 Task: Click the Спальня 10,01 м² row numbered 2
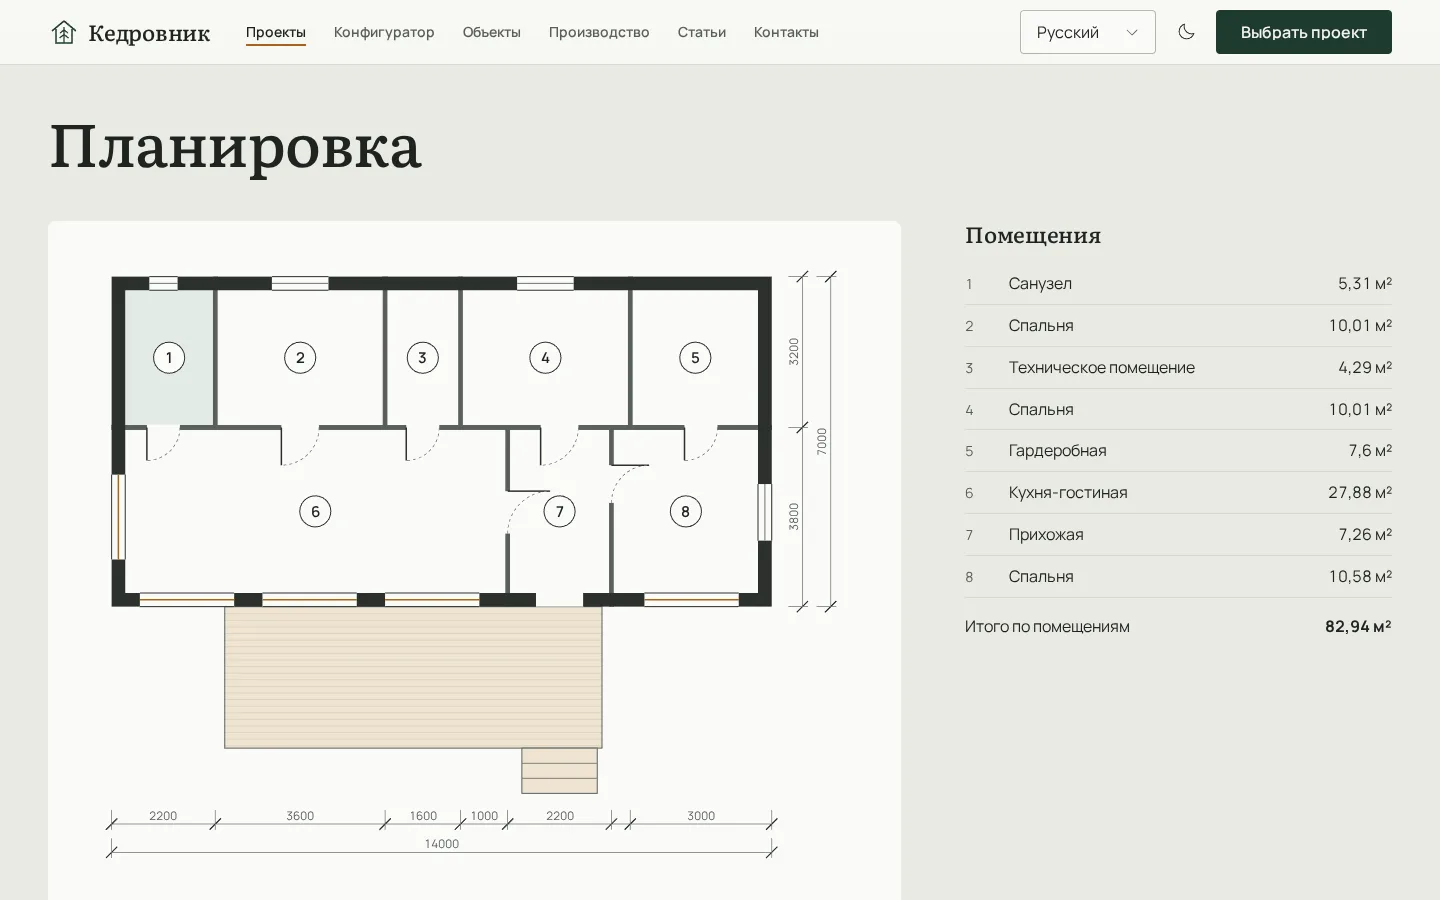coord(1178,326)
